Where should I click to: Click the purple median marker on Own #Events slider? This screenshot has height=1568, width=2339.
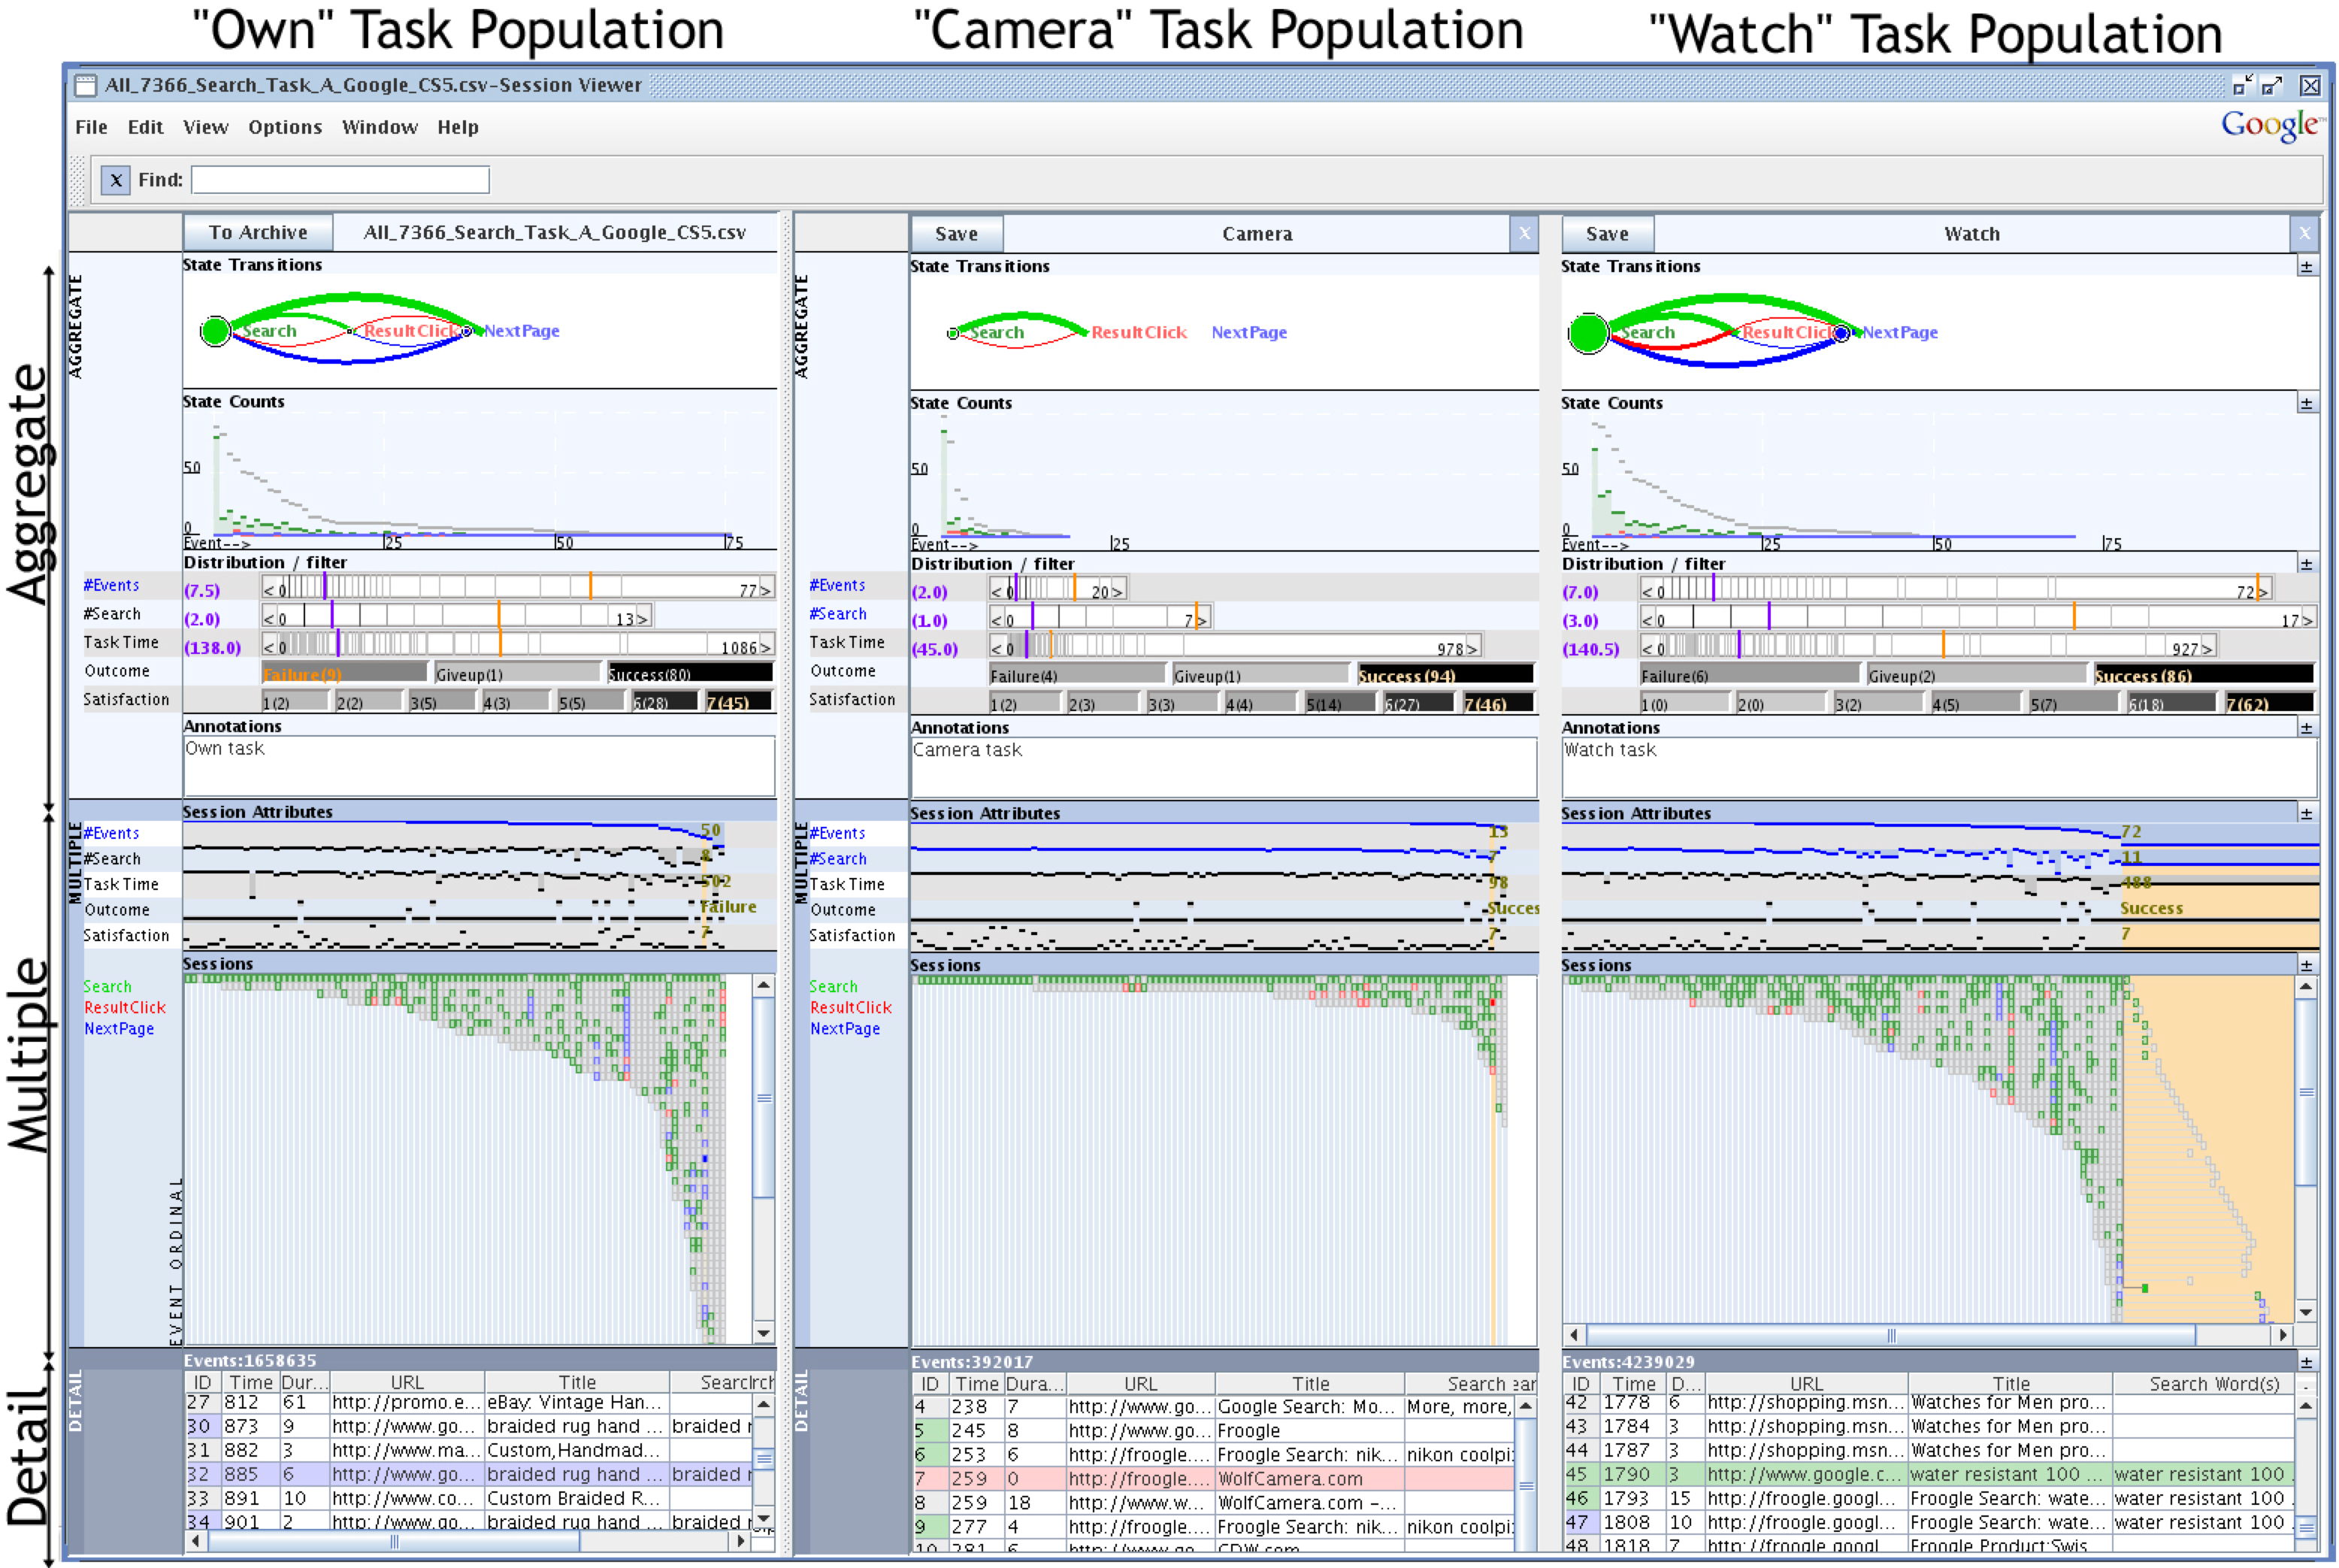[325, 587]
